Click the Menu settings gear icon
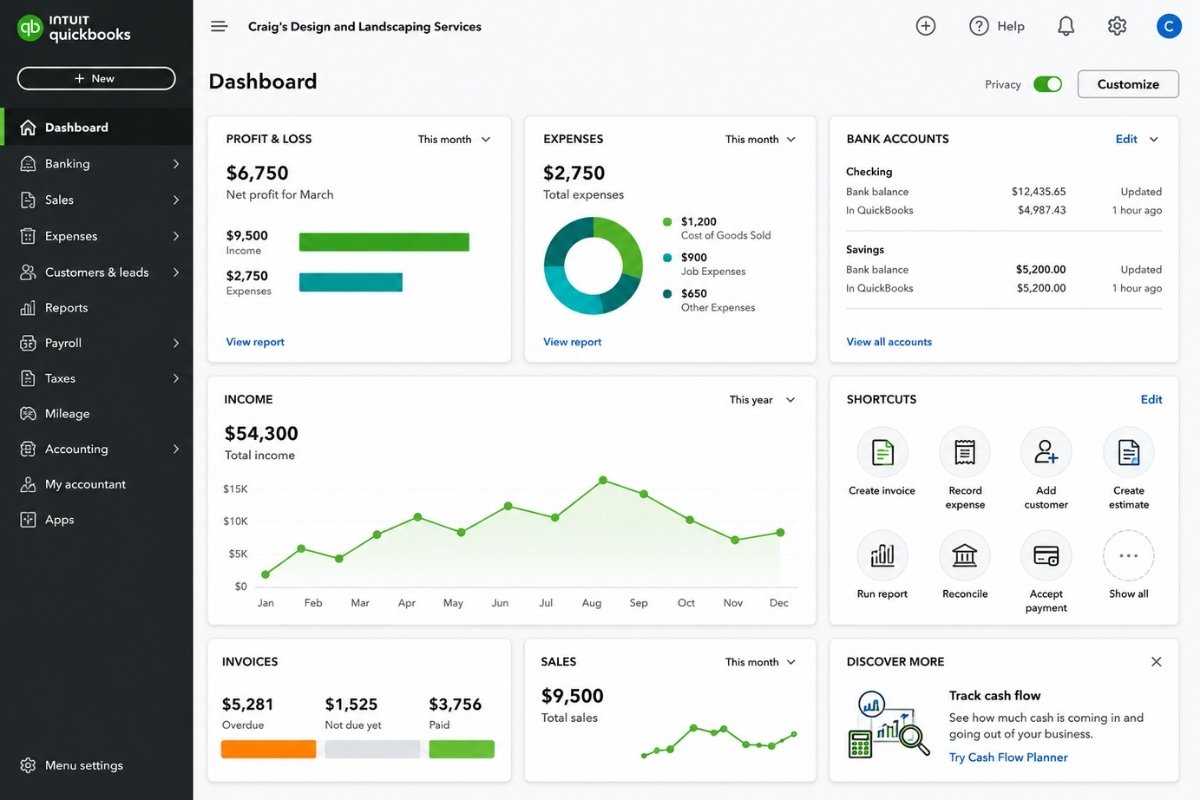The width and height of the screenshot is (1200, 800). point(28,765)
